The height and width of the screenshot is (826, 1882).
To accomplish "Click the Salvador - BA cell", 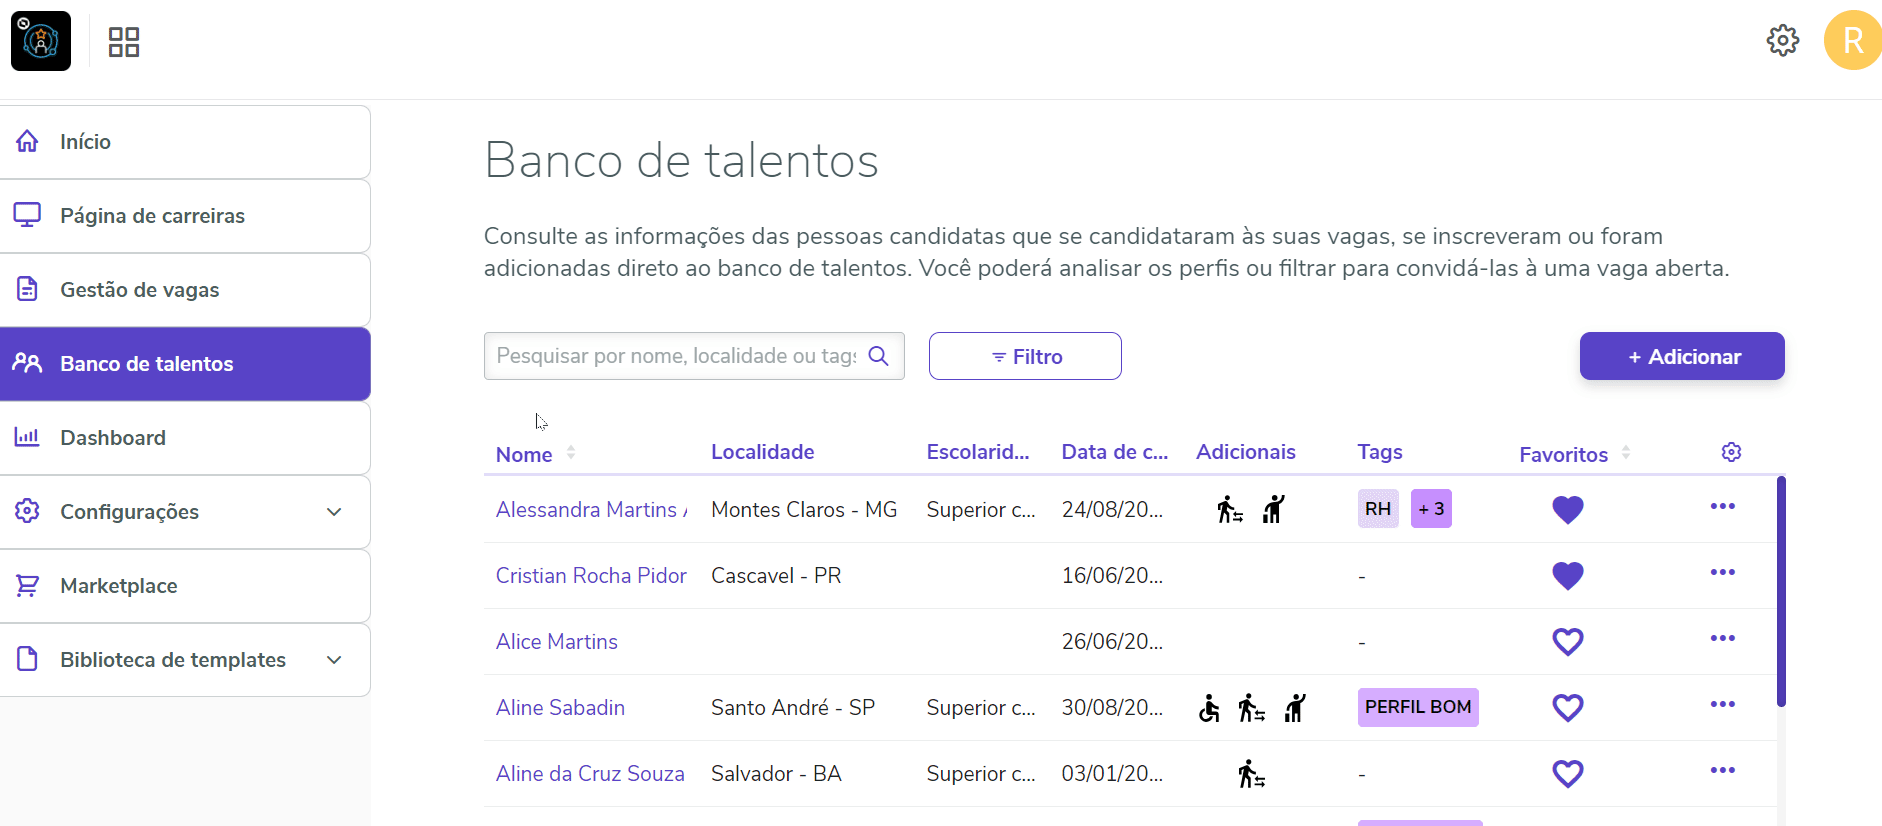I will click(x=776, y=774).
